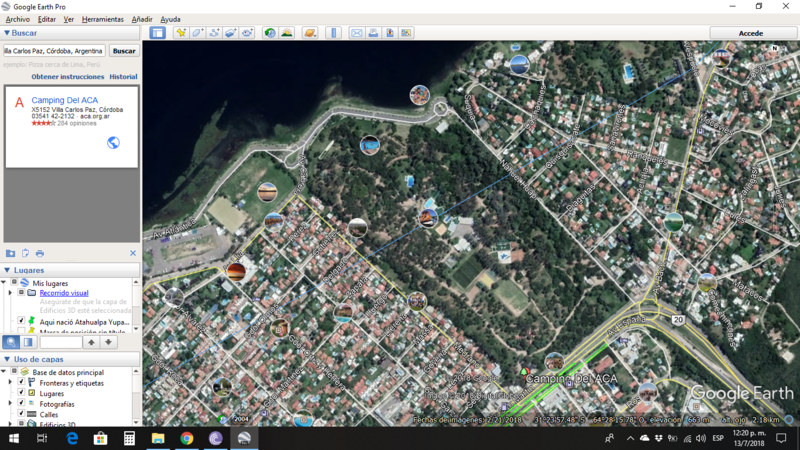Uncheck Aqui nació Atahualpa Yupa... placemark

21,320
